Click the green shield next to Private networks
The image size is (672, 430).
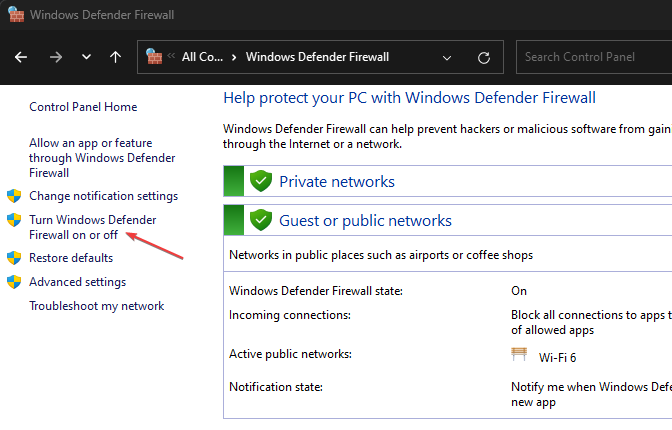(261, 181)
